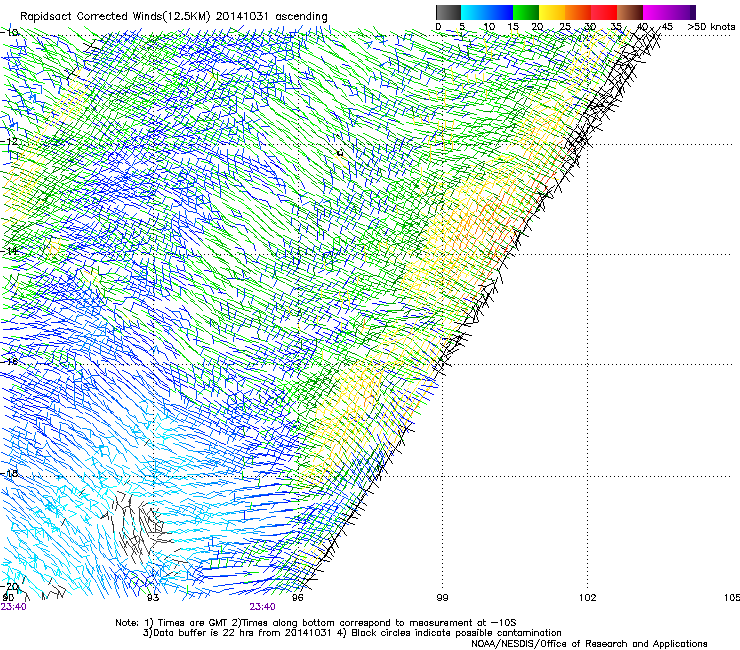This screenshot has width=740, height=650.
Task: Click the -12 latitude axis label
Action: click(x=10, y=141)
